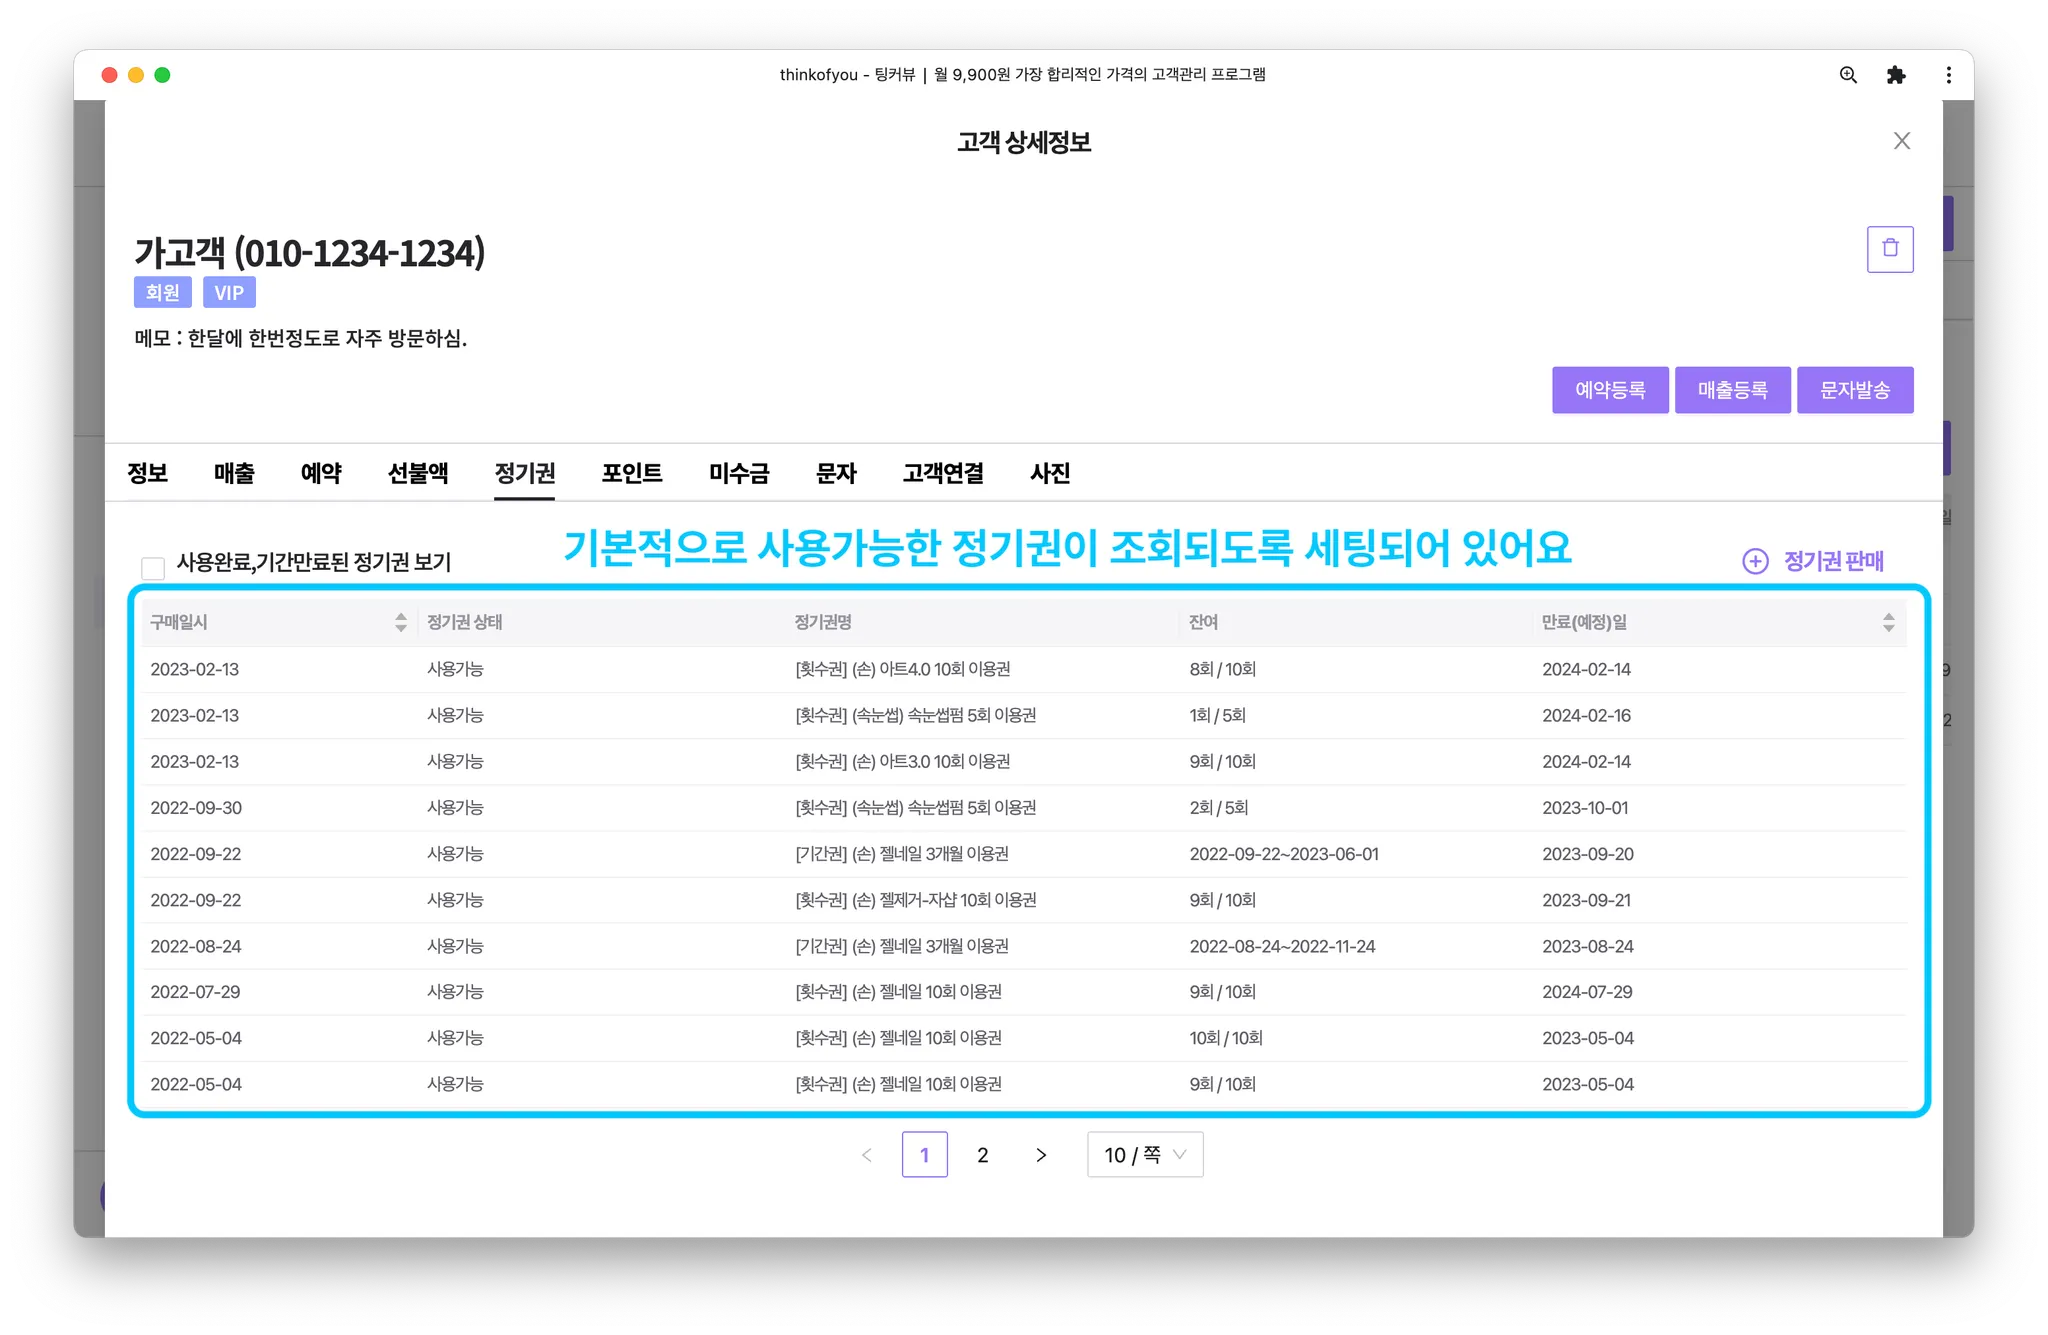This screenshot has height=1335, width=2048.
Task: Close the 고객 상세정보 dialog
Action: coord(1901,141)
